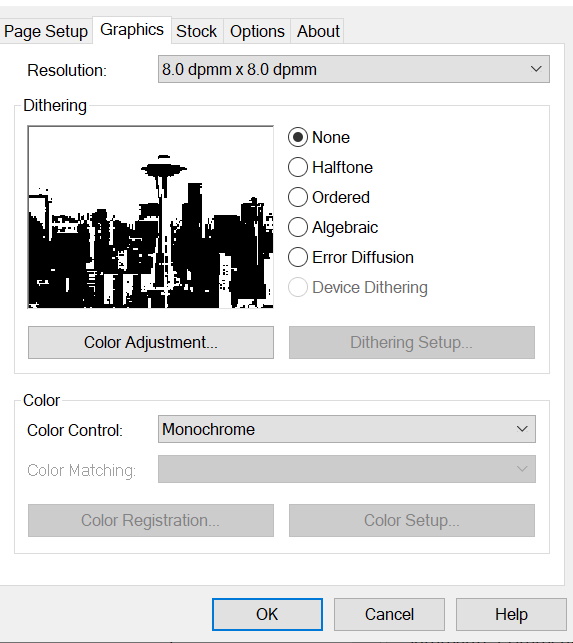
Task: Select the None dithering option
Action: pos(319,137)
